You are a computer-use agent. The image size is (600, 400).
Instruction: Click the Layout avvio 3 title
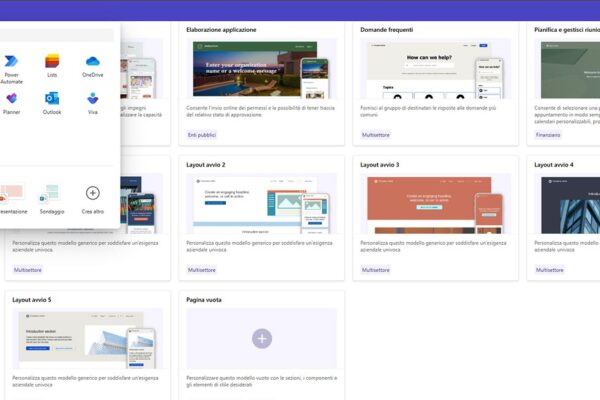click(380, 165)
